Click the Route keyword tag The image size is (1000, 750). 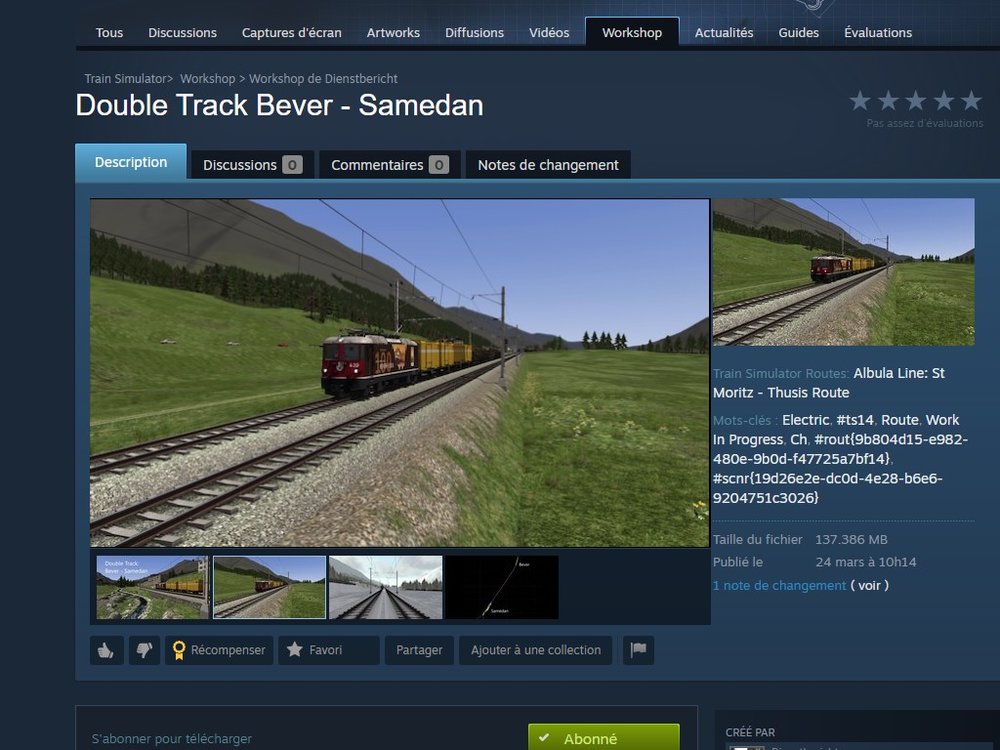[x=899, y=420]
